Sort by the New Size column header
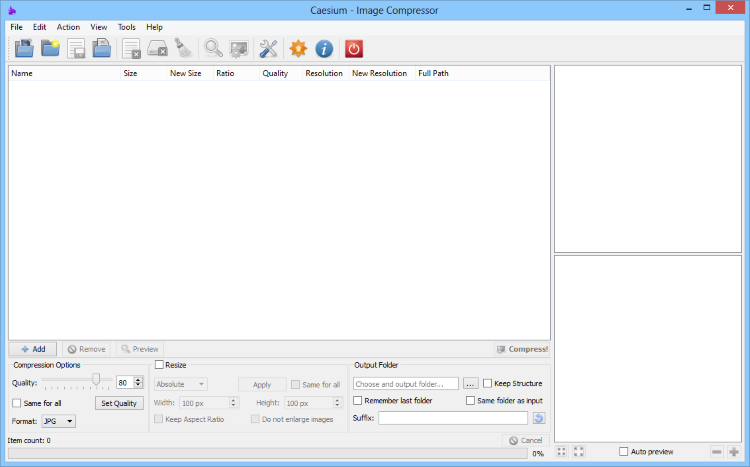Screen dimensions: 750x467 [190, 73]
